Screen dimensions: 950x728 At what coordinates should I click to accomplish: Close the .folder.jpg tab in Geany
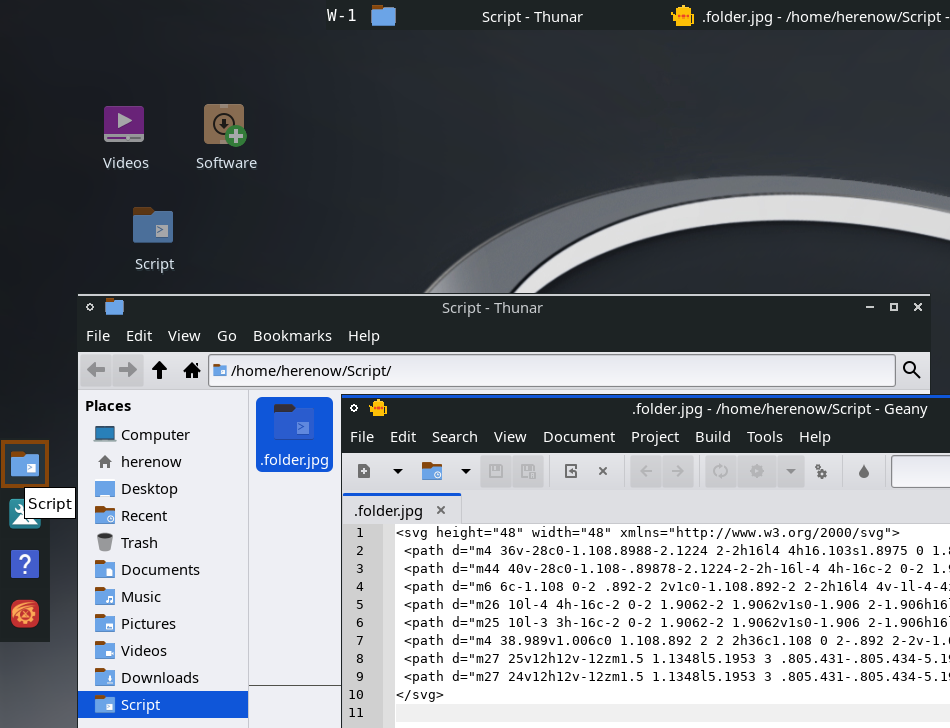coord(441,510)
